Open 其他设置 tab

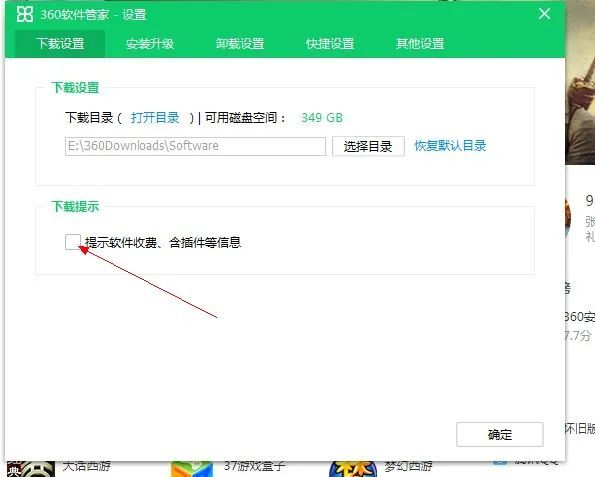coord(420,44)
